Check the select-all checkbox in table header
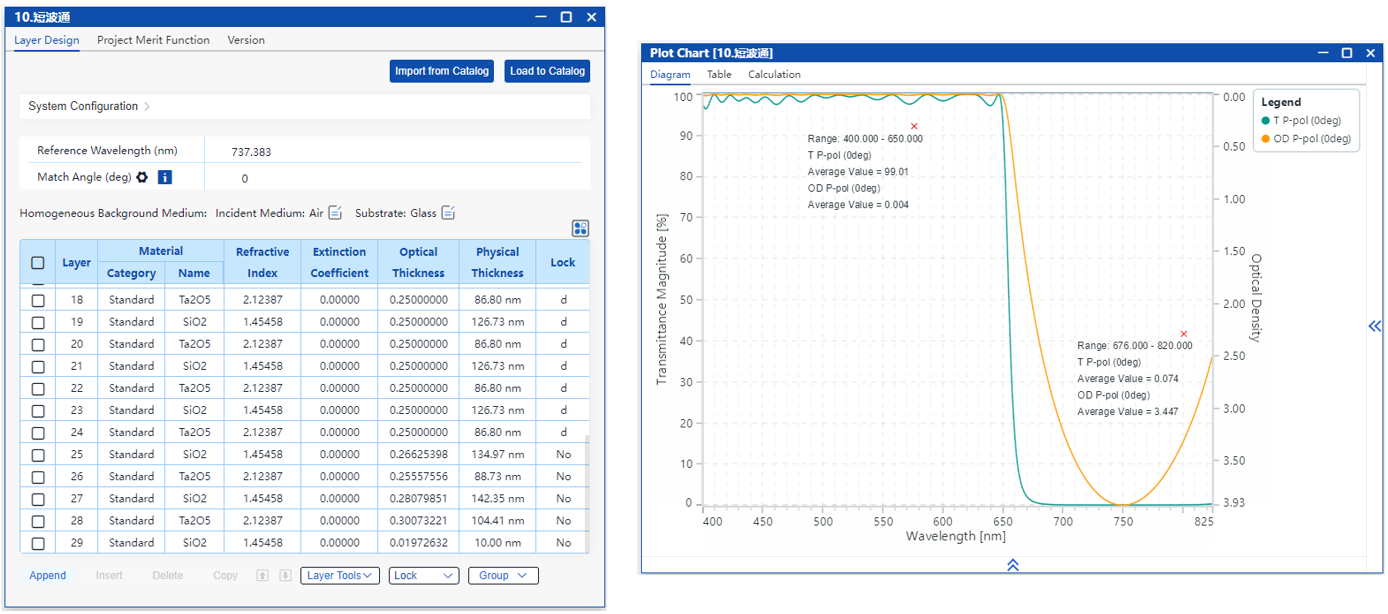This screenshot has width=1388, height=614. tap(38, 263)
